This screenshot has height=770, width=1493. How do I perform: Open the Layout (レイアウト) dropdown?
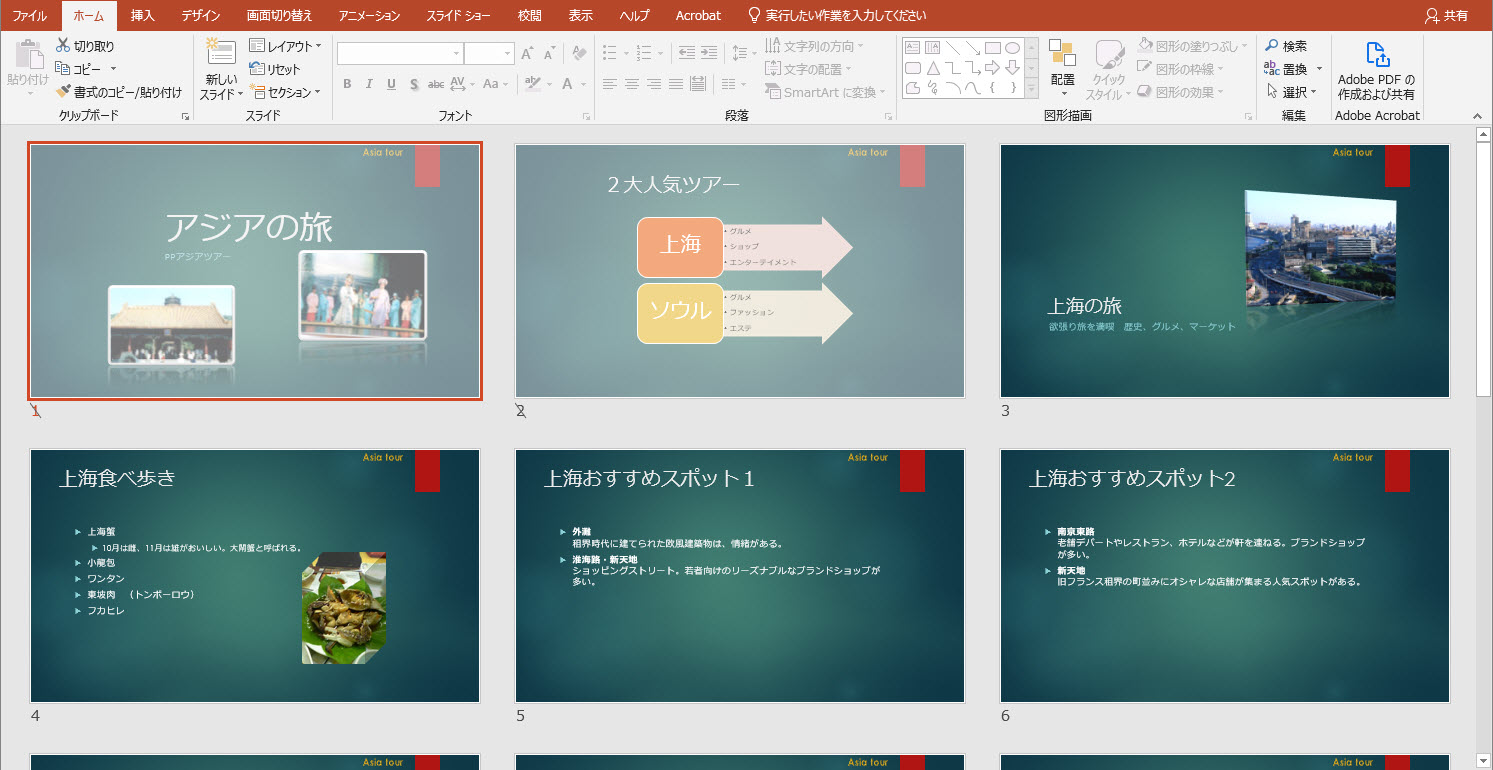pyautogui.click(x=285, y=46)
